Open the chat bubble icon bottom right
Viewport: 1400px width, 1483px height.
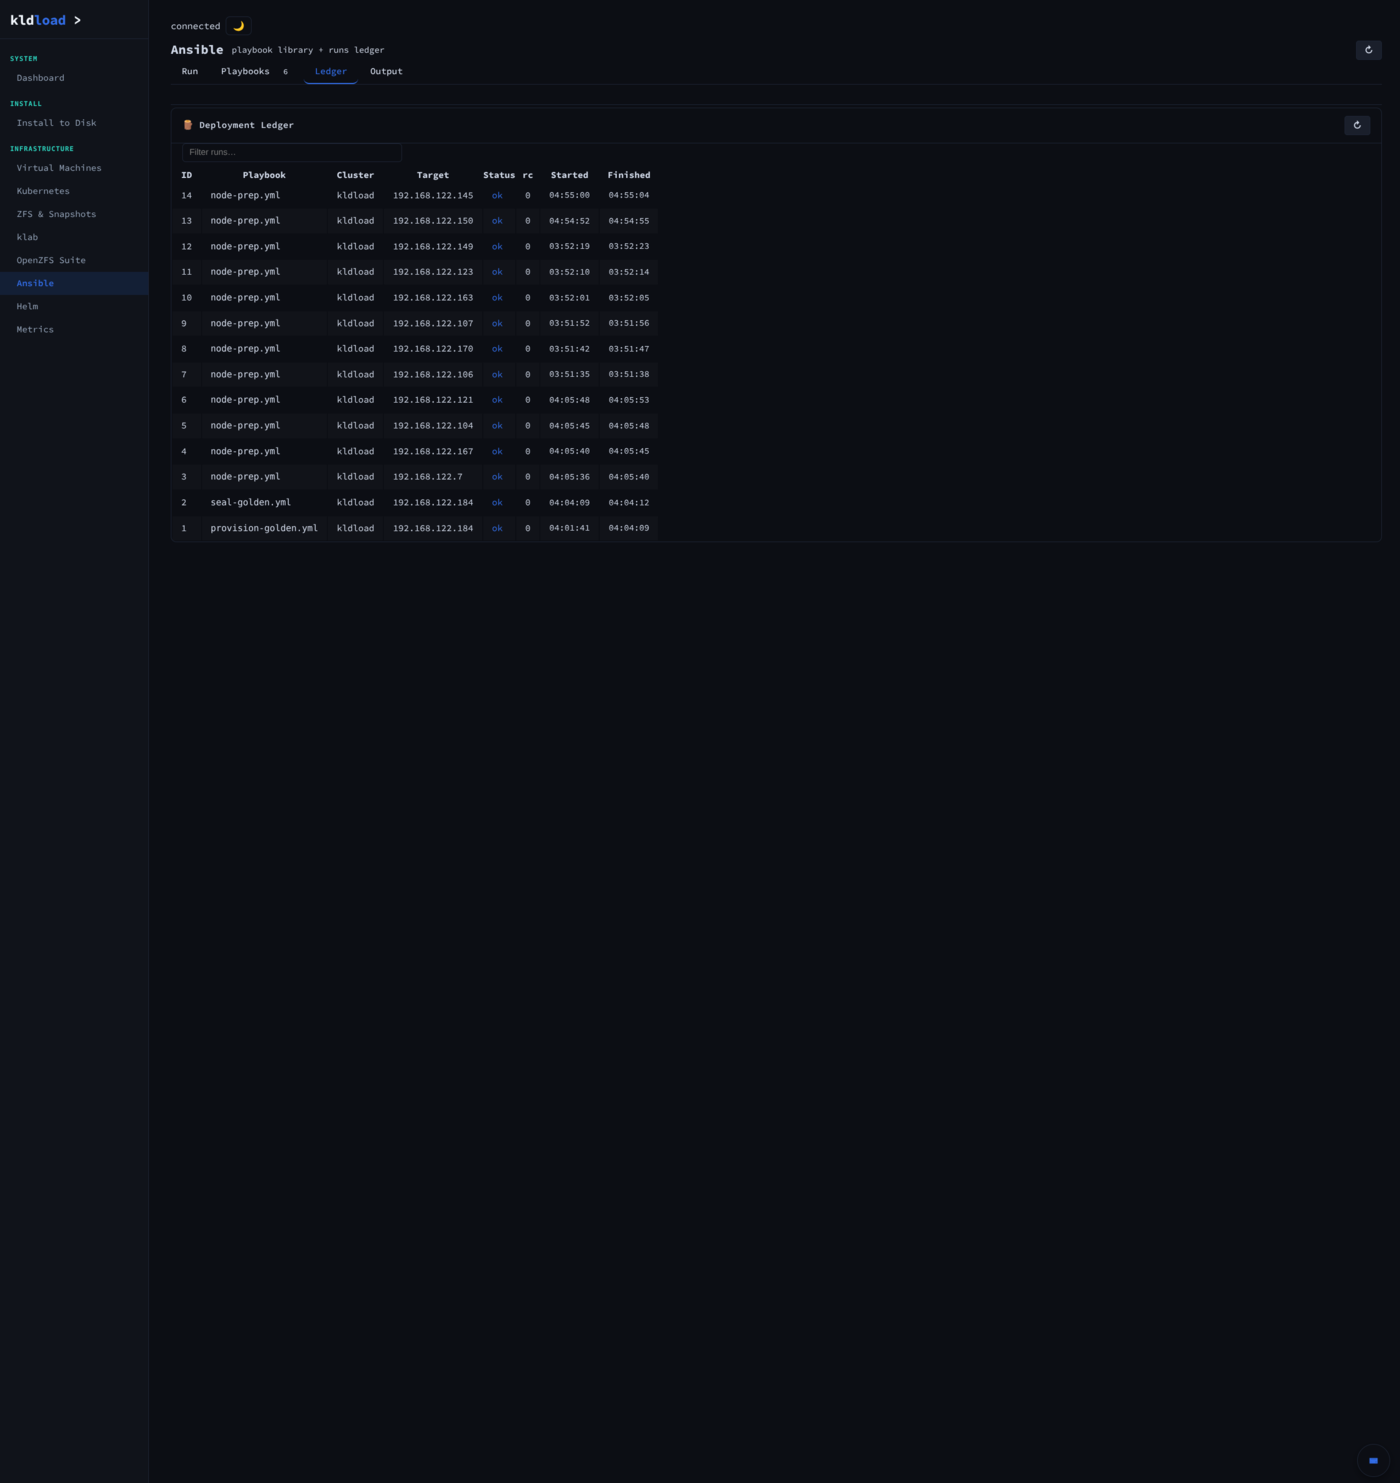click(1373, 1460)
